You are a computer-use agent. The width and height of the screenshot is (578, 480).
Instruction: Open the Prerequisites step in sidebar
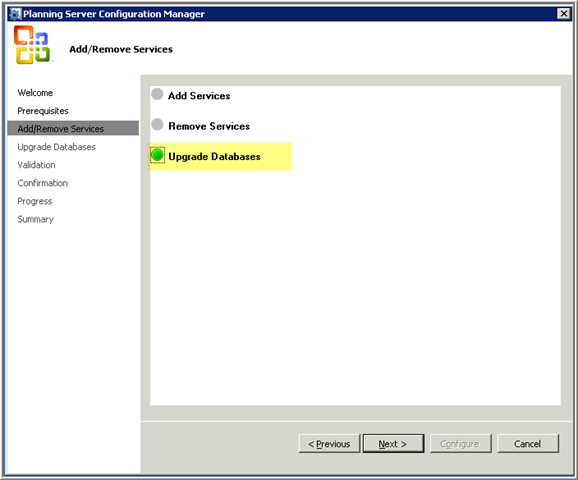click(43, 111)
